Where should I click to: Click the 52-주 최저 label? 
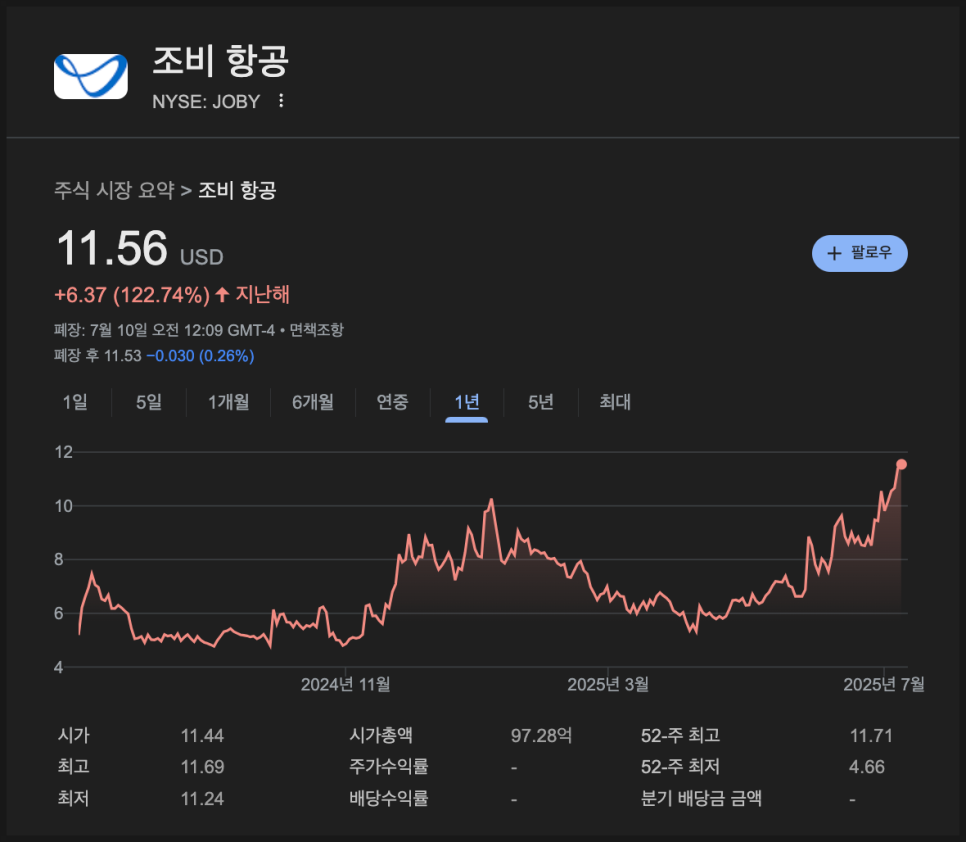coord(680,767)
